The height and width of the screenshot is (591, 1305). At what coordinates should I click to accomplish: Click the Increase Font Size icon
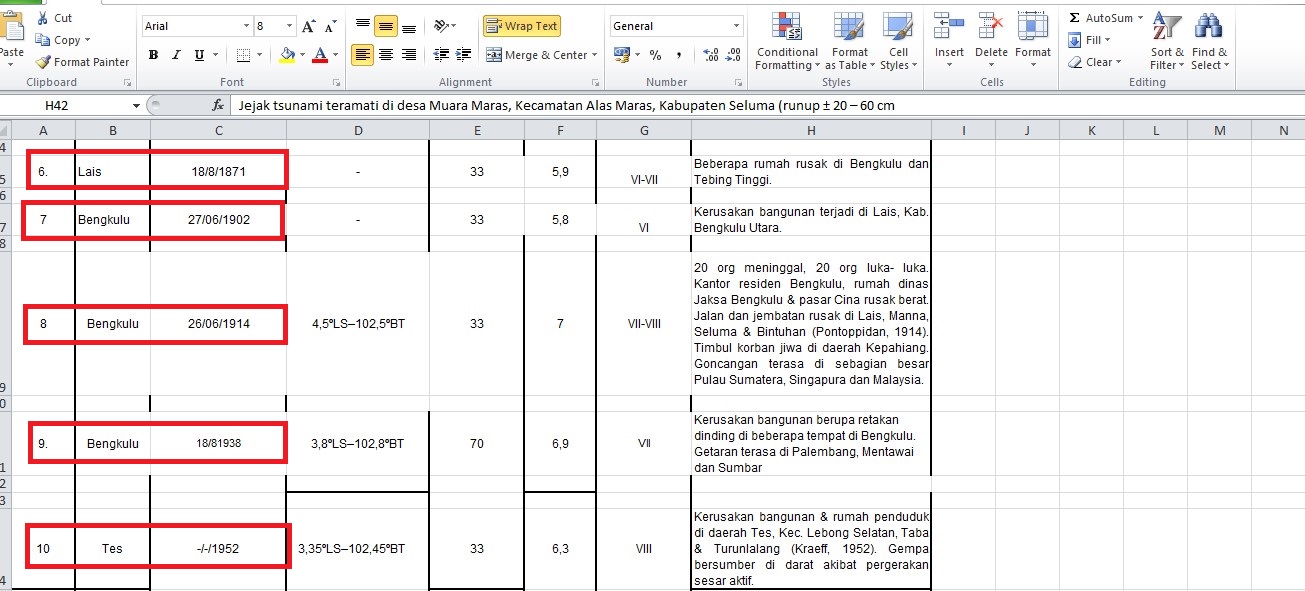(309, 26)
